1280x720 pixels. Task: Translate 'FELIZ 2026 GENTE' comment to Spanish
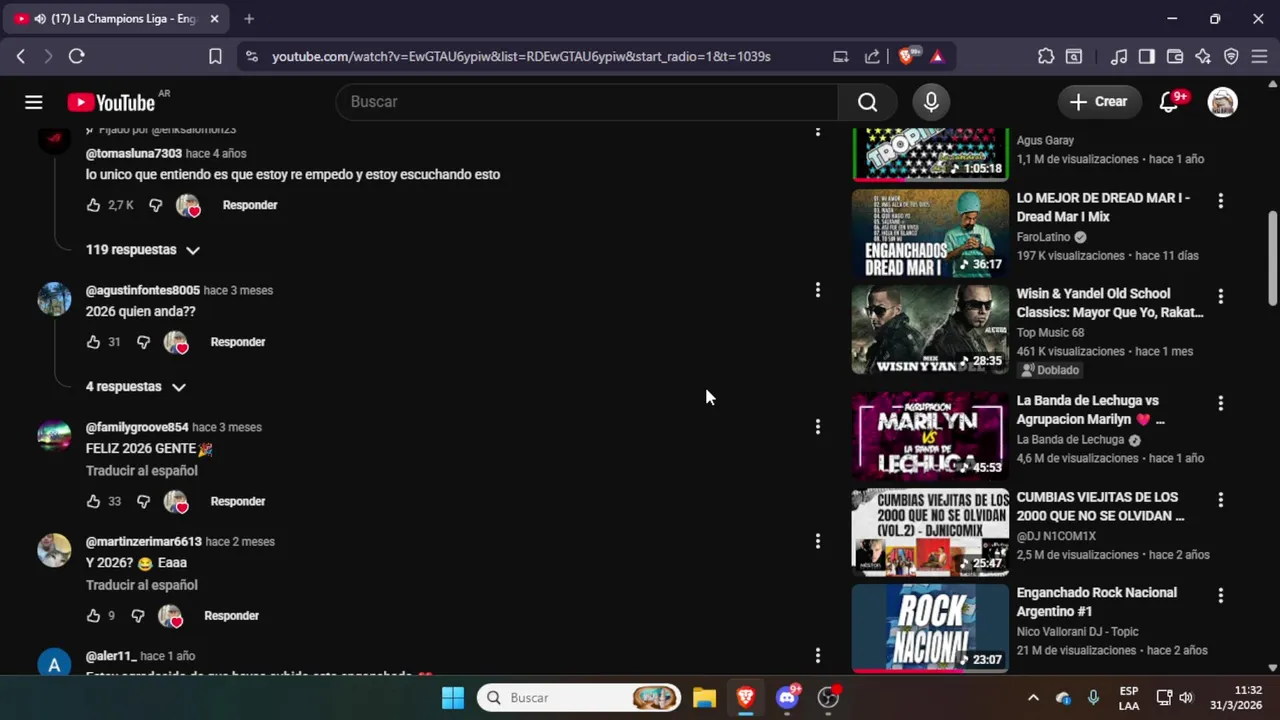pyautogui.click(x=142, y=471)
